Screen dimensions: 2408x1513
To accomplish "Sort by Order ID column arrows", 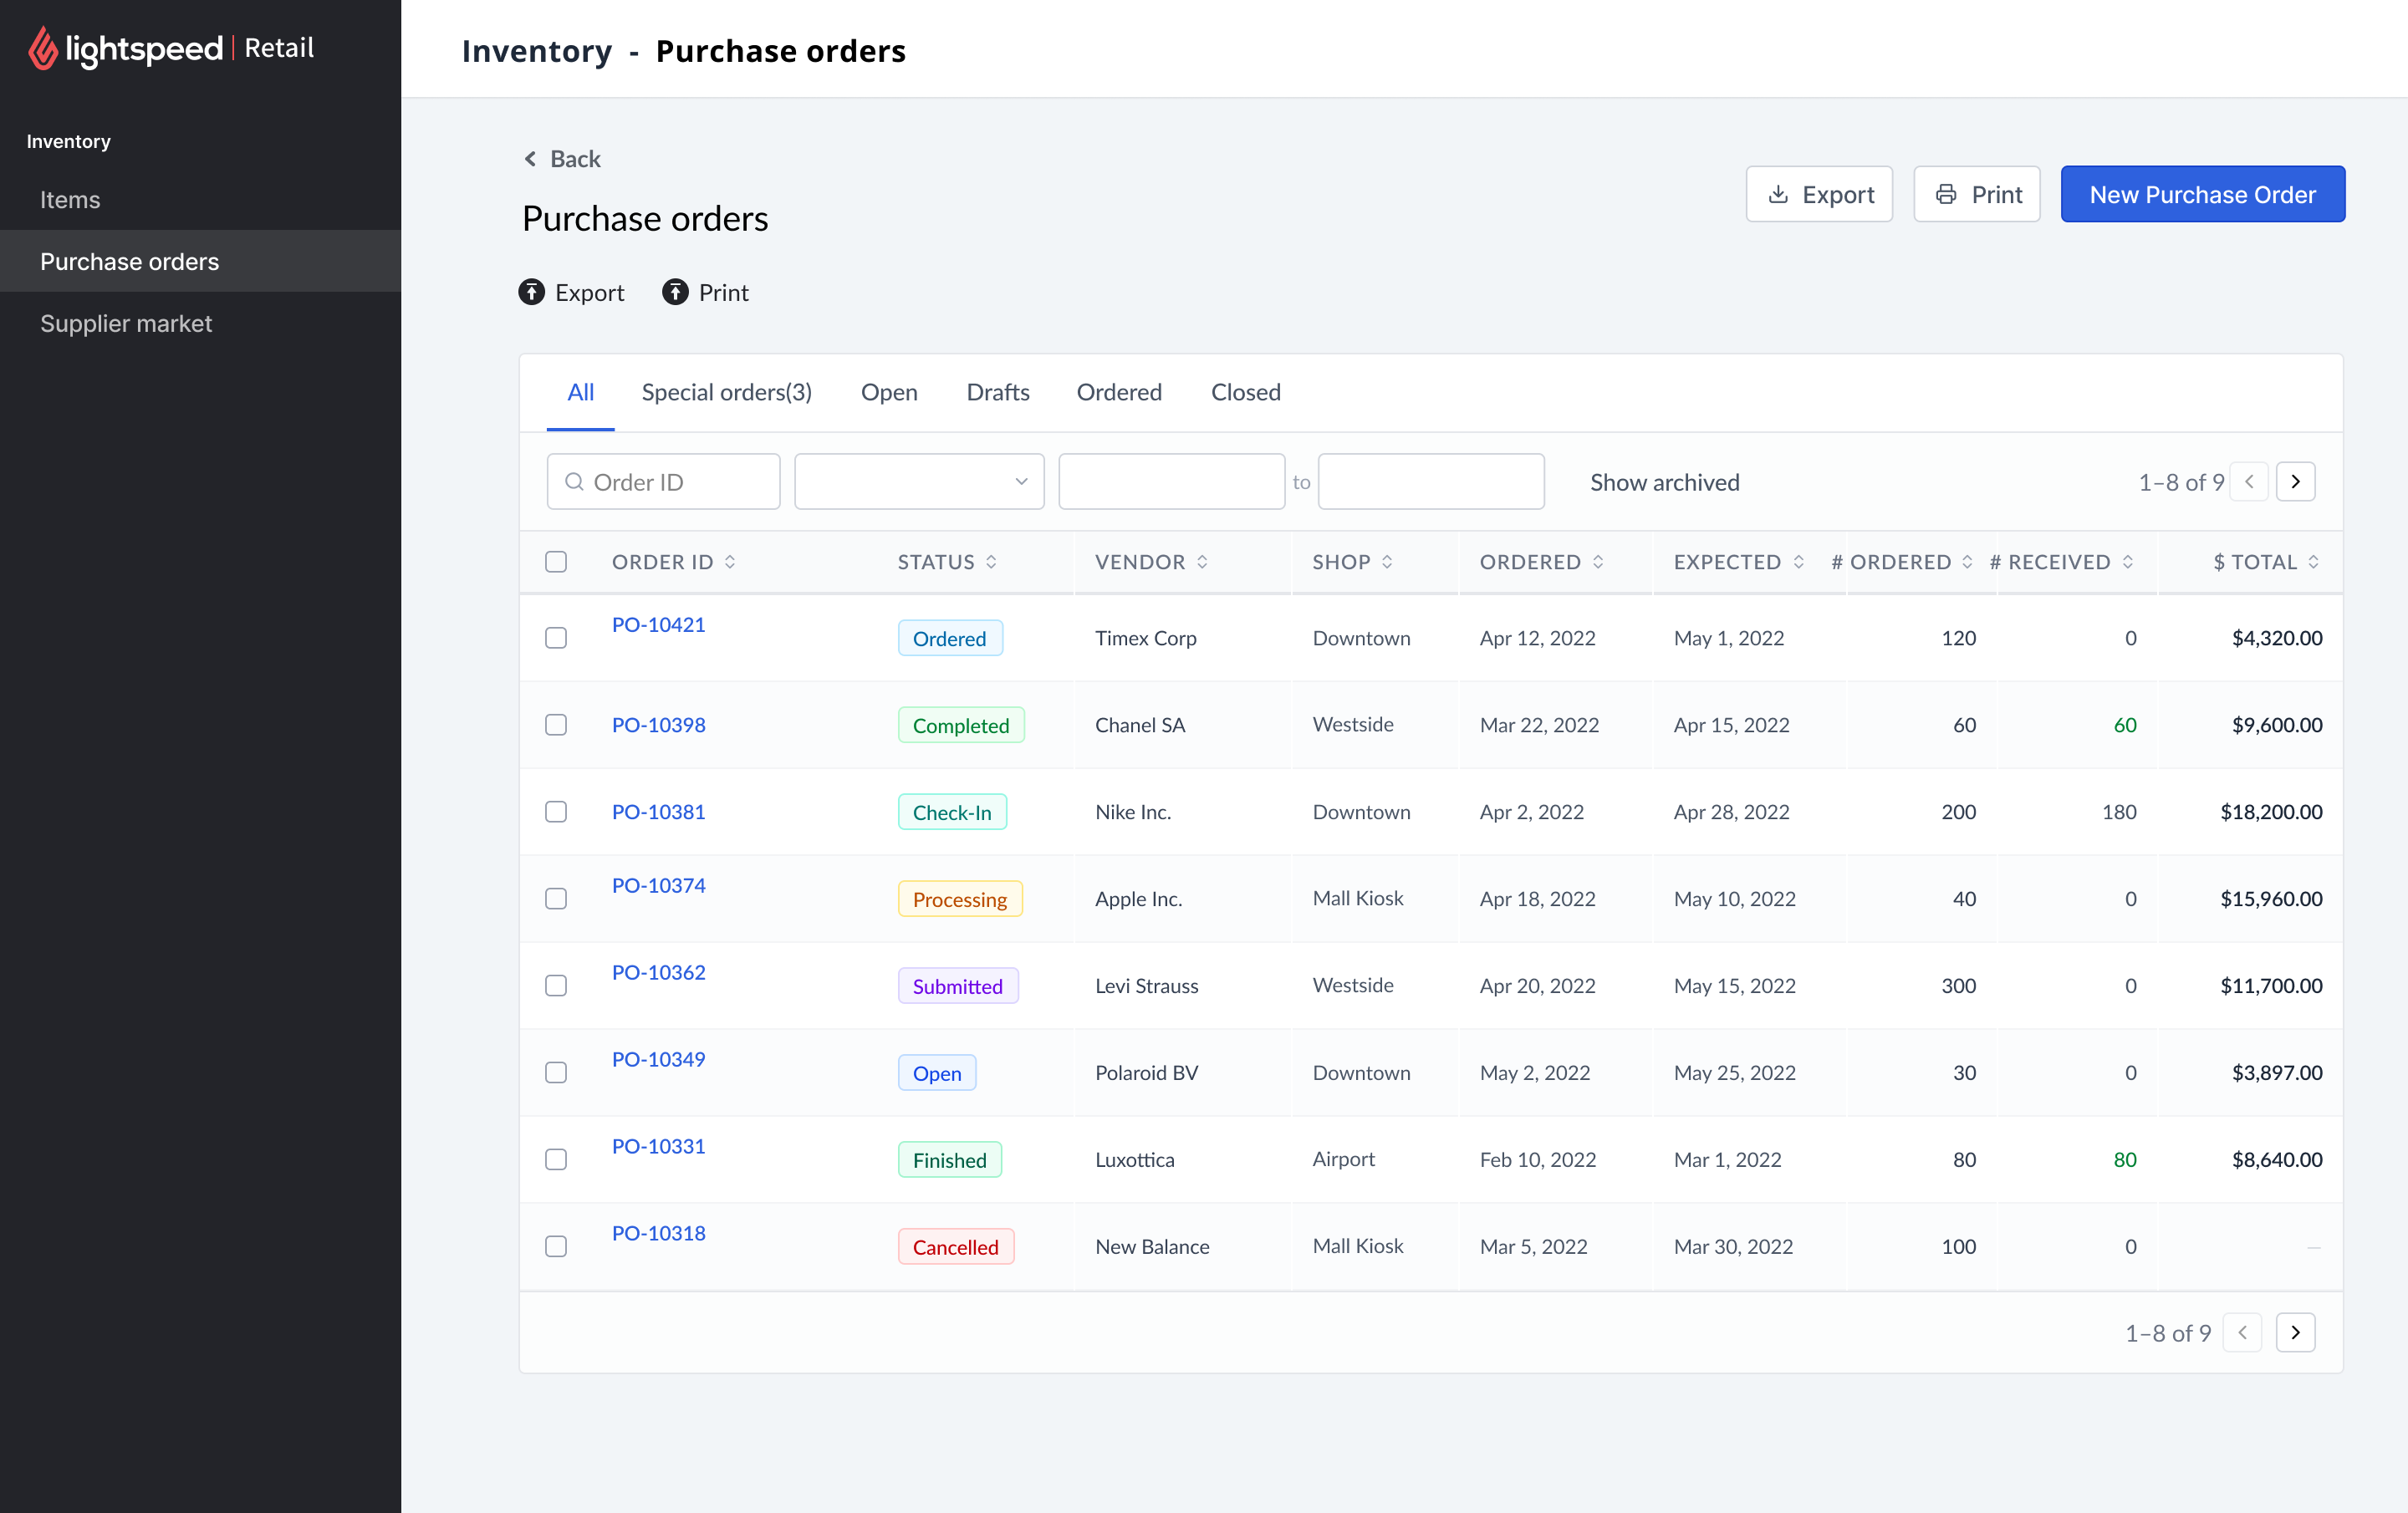I will pyautogui.click(x=730, y=562).
